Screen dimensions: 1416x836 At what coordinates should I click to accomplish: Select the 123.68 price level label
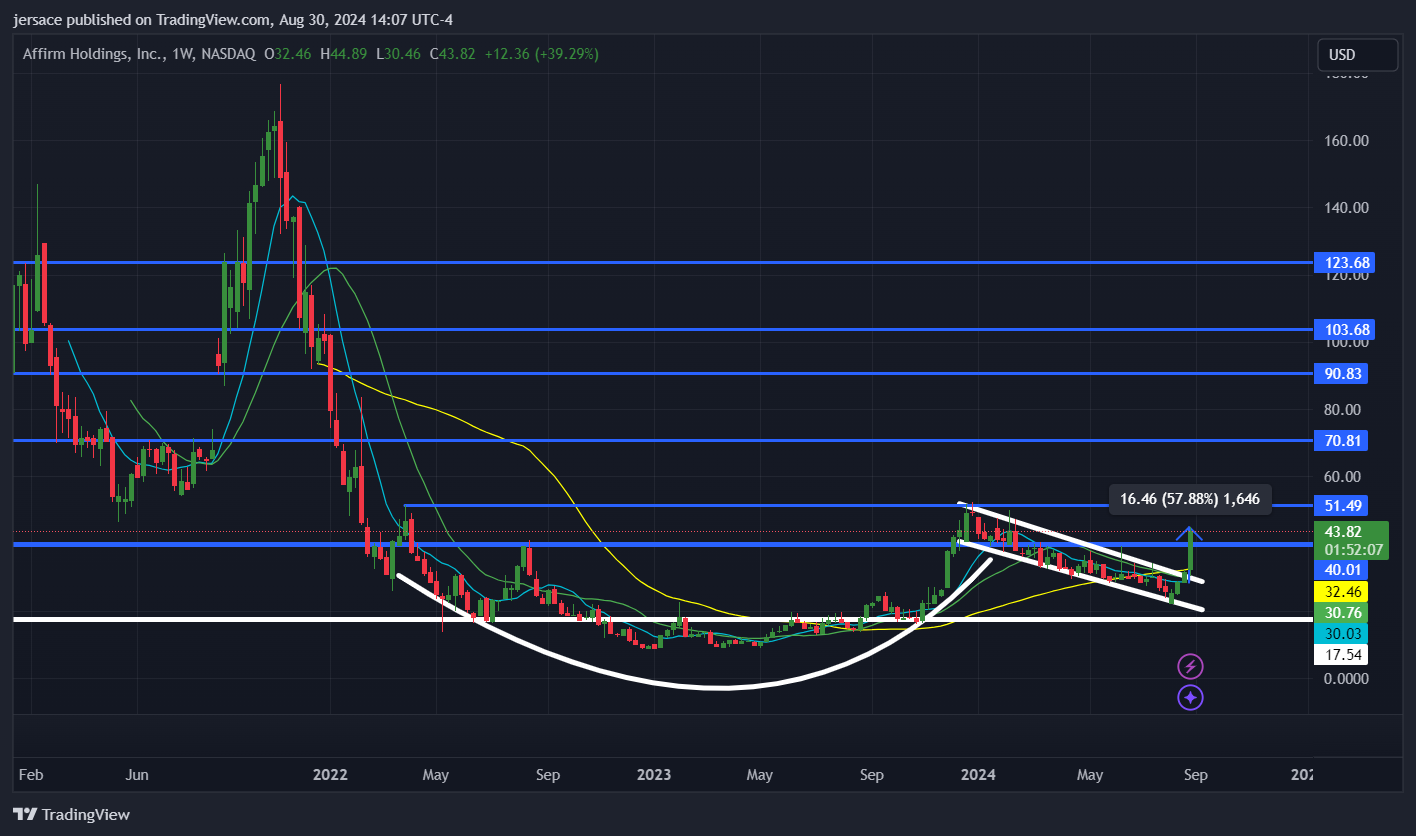point(1346,263)
